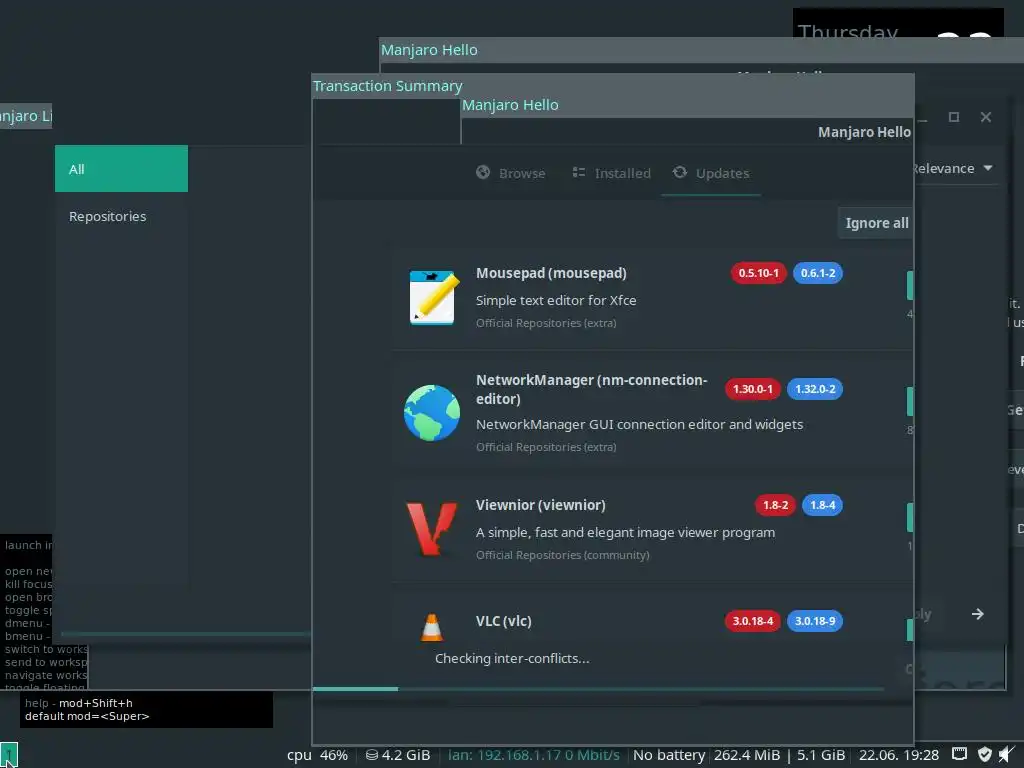Viewport: 1024px width, 768px height.
Task: Click the Viewnior 1.8-4 version badge
Action: tap(822, 505)
